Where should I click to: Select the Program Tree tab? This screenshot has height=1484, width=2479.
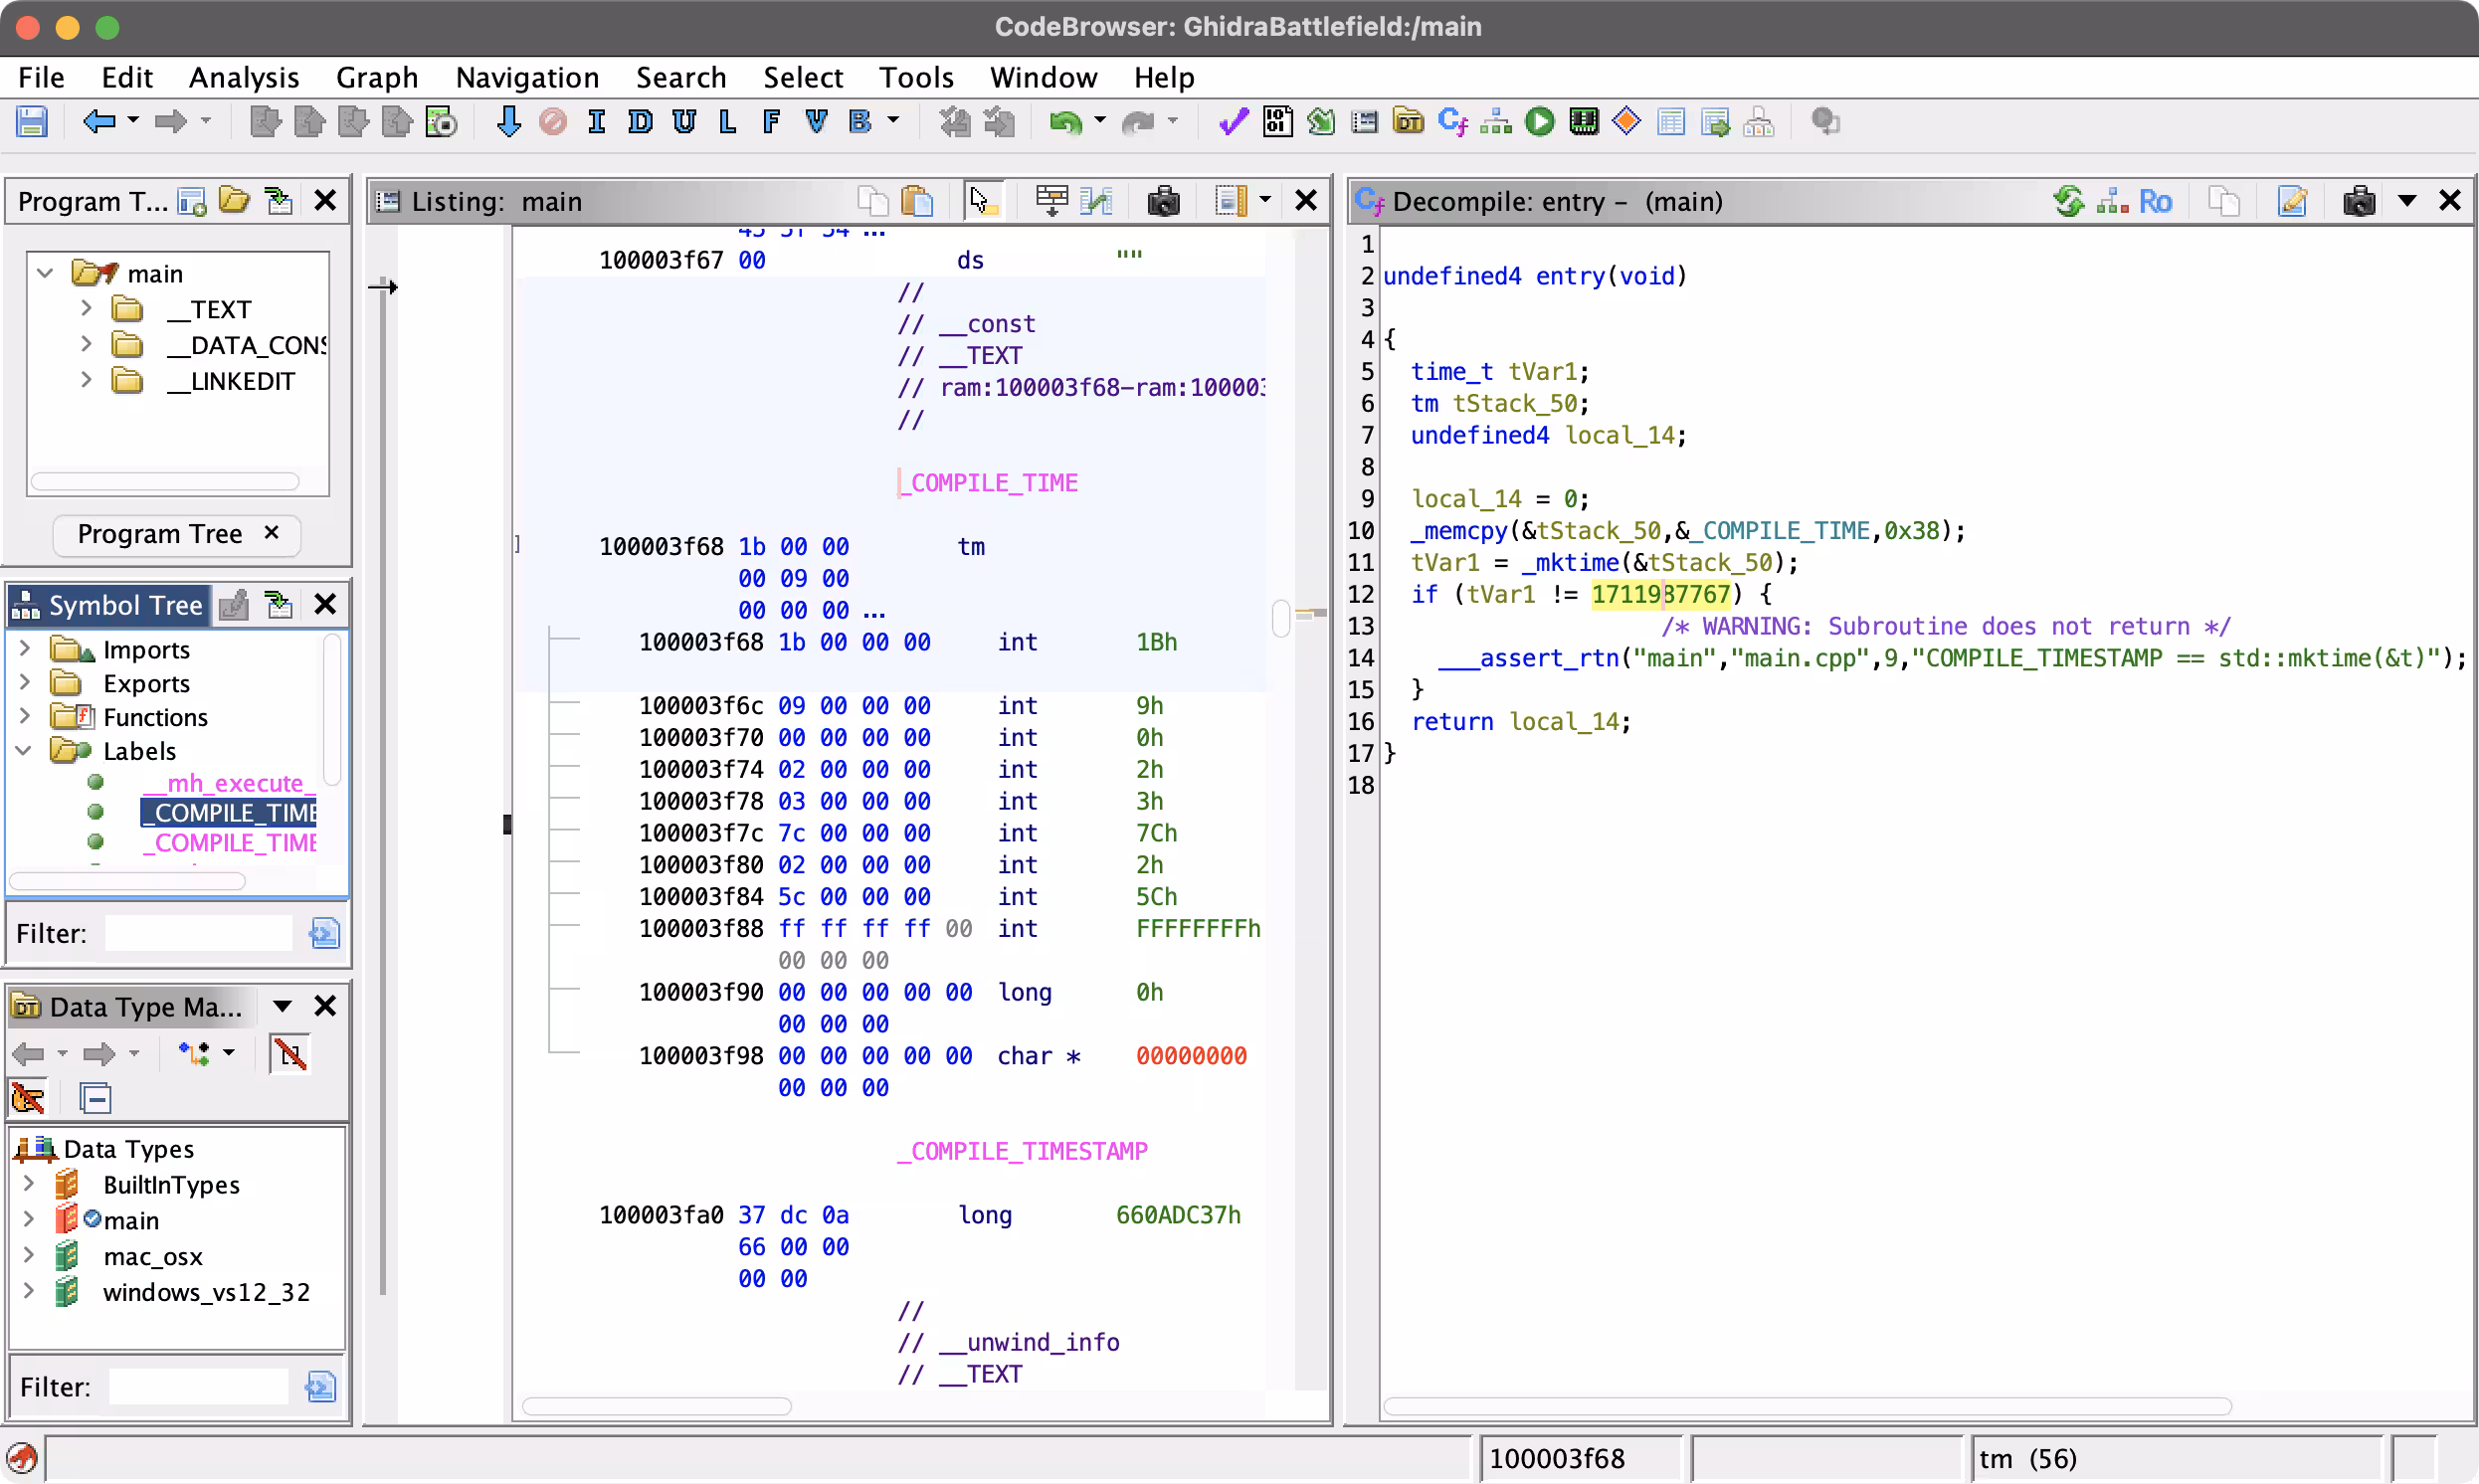tap(160, 534)
